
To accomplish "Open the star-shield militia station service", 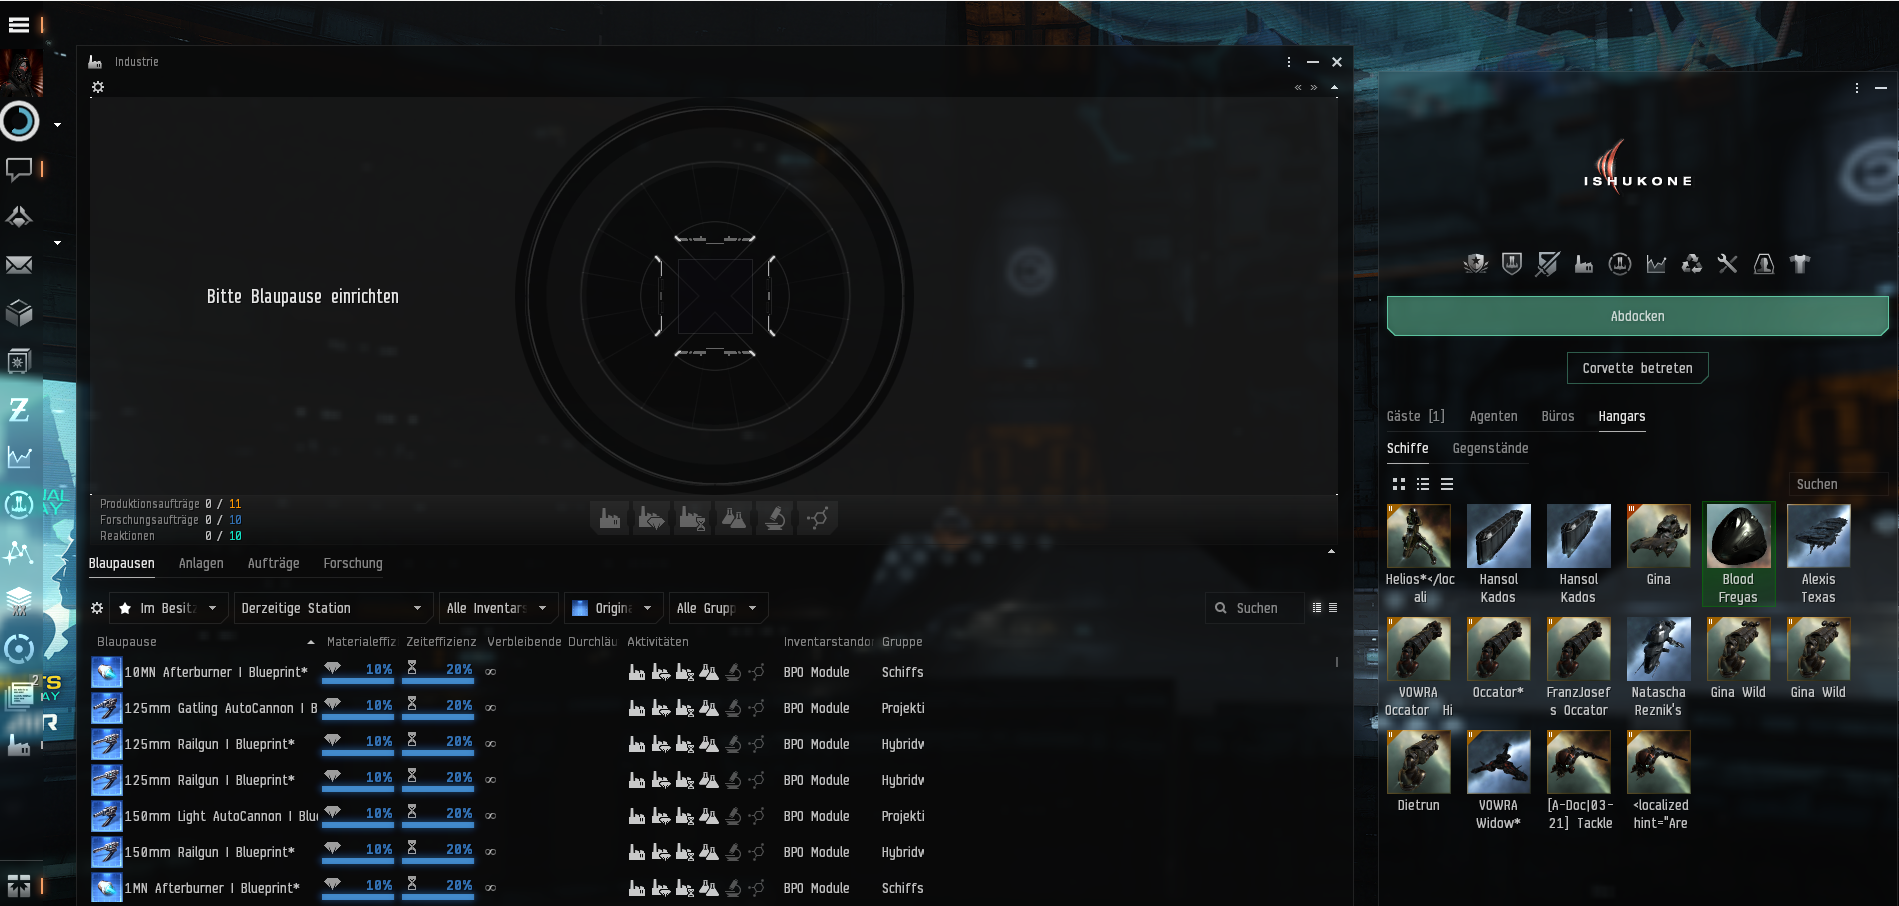I will (1476, 264).
